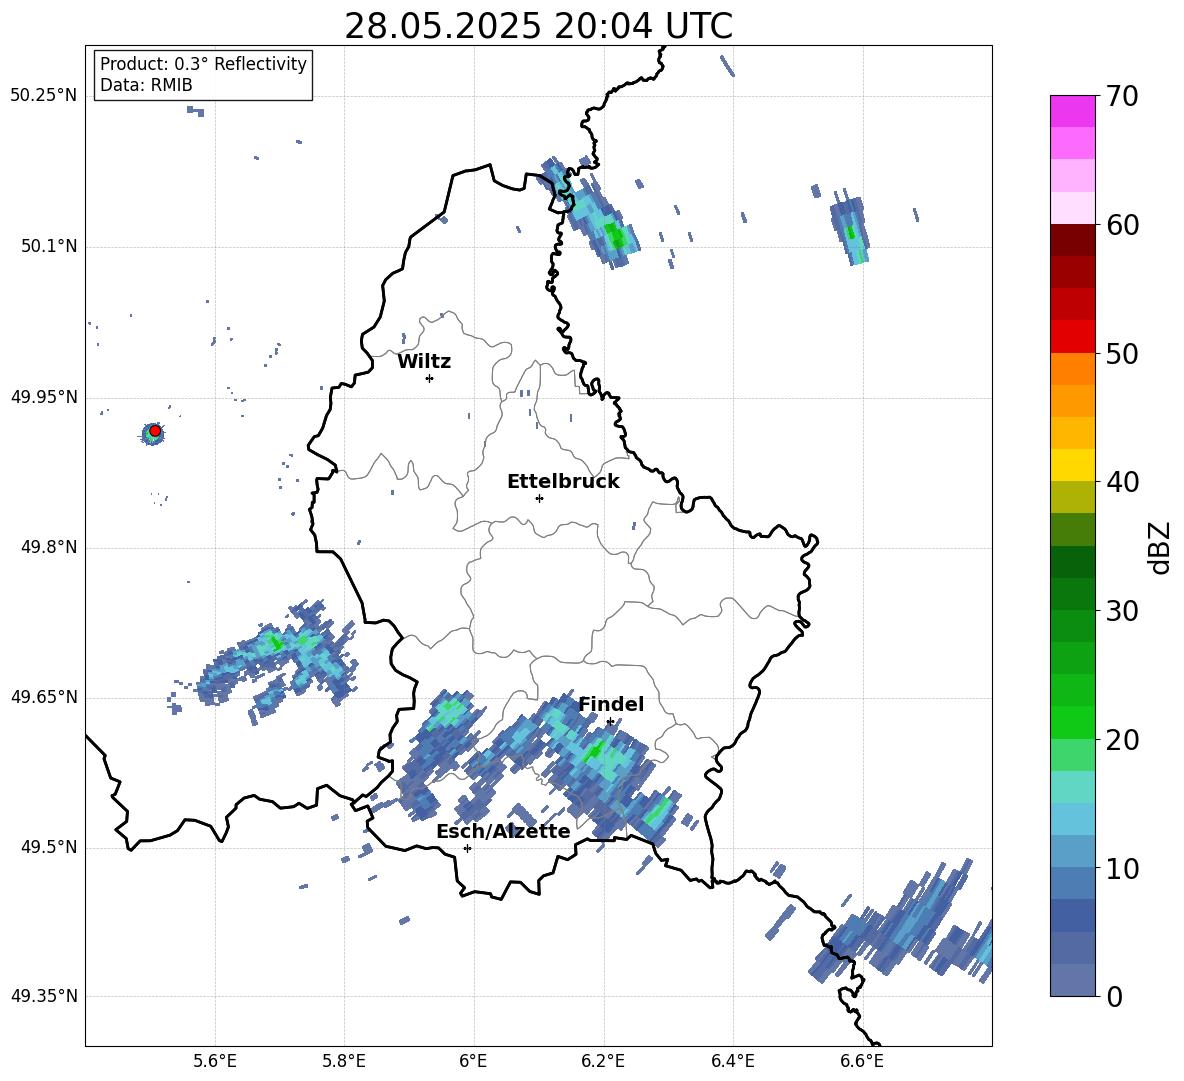Viewport: 1184px width, 1081px height.
Task: Pick the light blue swatch above 10 dBZ
Action: point(1072,851)
